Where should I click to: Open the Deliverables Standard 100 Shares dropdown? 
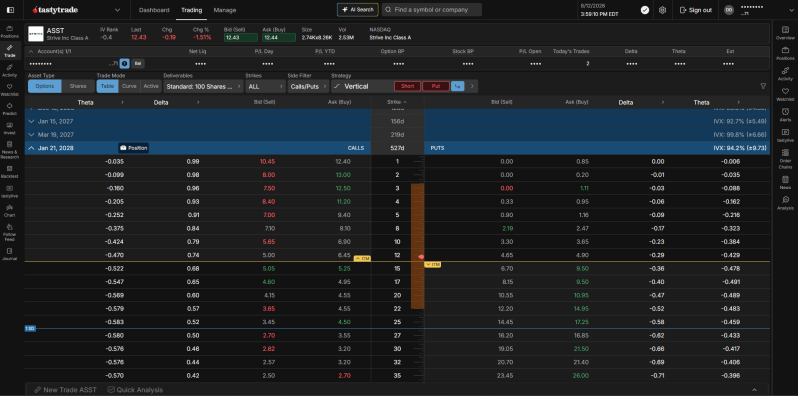[204, 86]
